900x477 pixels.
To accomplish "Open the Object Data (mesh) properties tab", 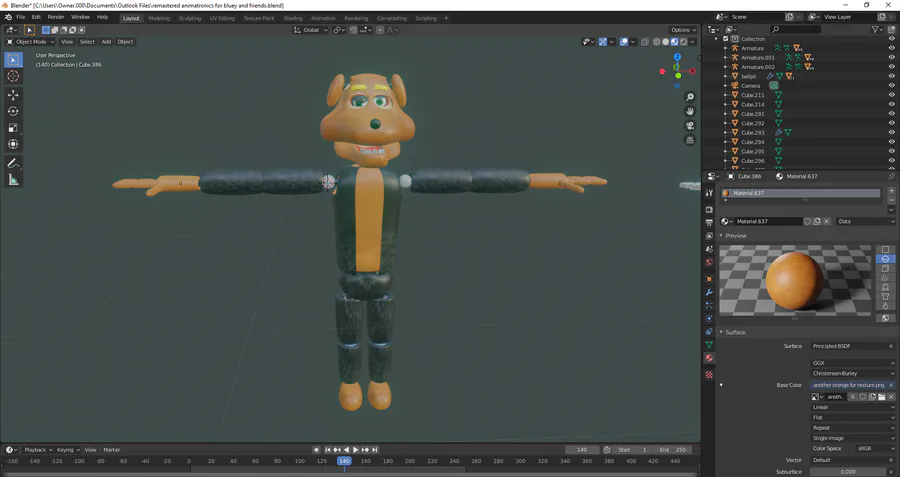I will [709, 345].
